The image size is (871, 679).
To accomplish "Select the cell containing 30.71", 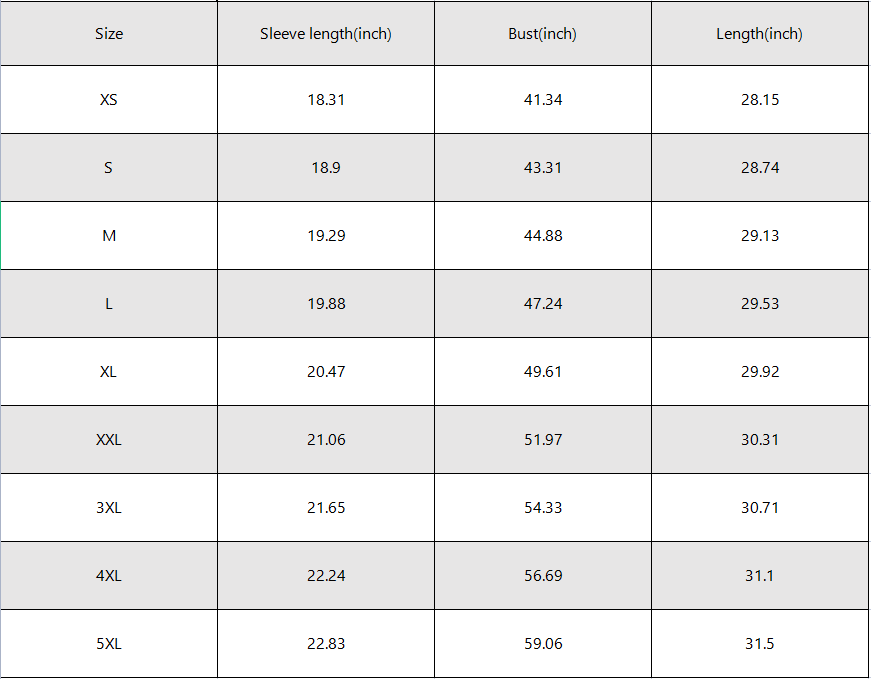I will click(x=759, y=508).
